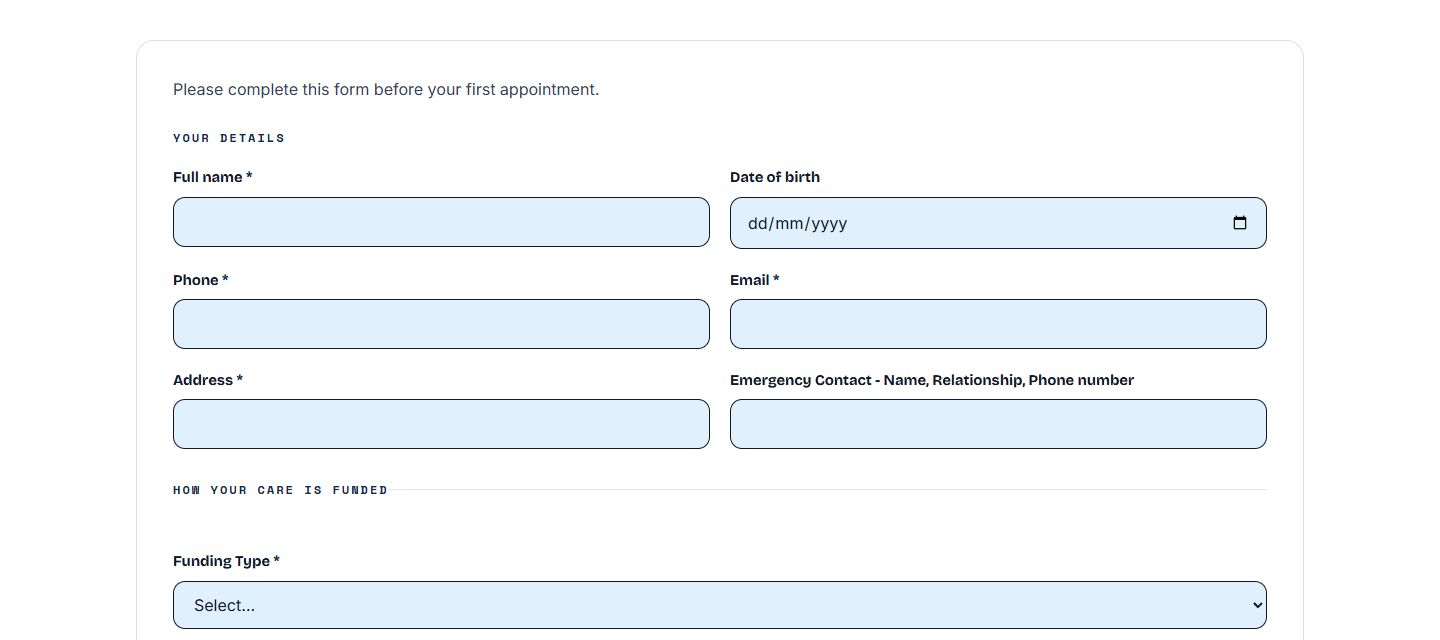
Task: Open the Funding Type dropdown
Action: (720, 605)
